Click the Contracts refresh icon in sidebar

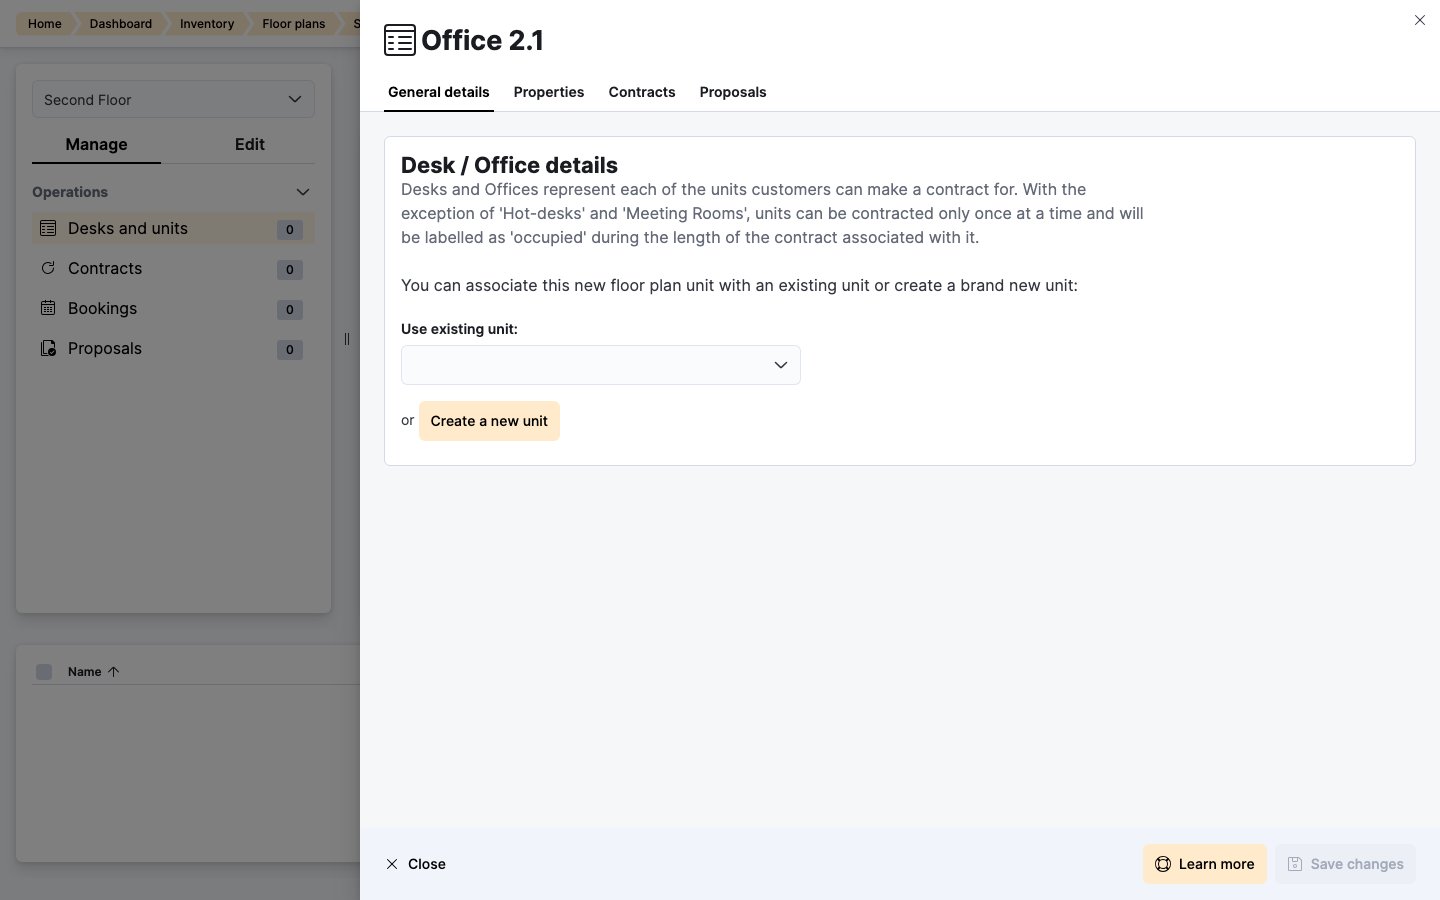[48, 268]
